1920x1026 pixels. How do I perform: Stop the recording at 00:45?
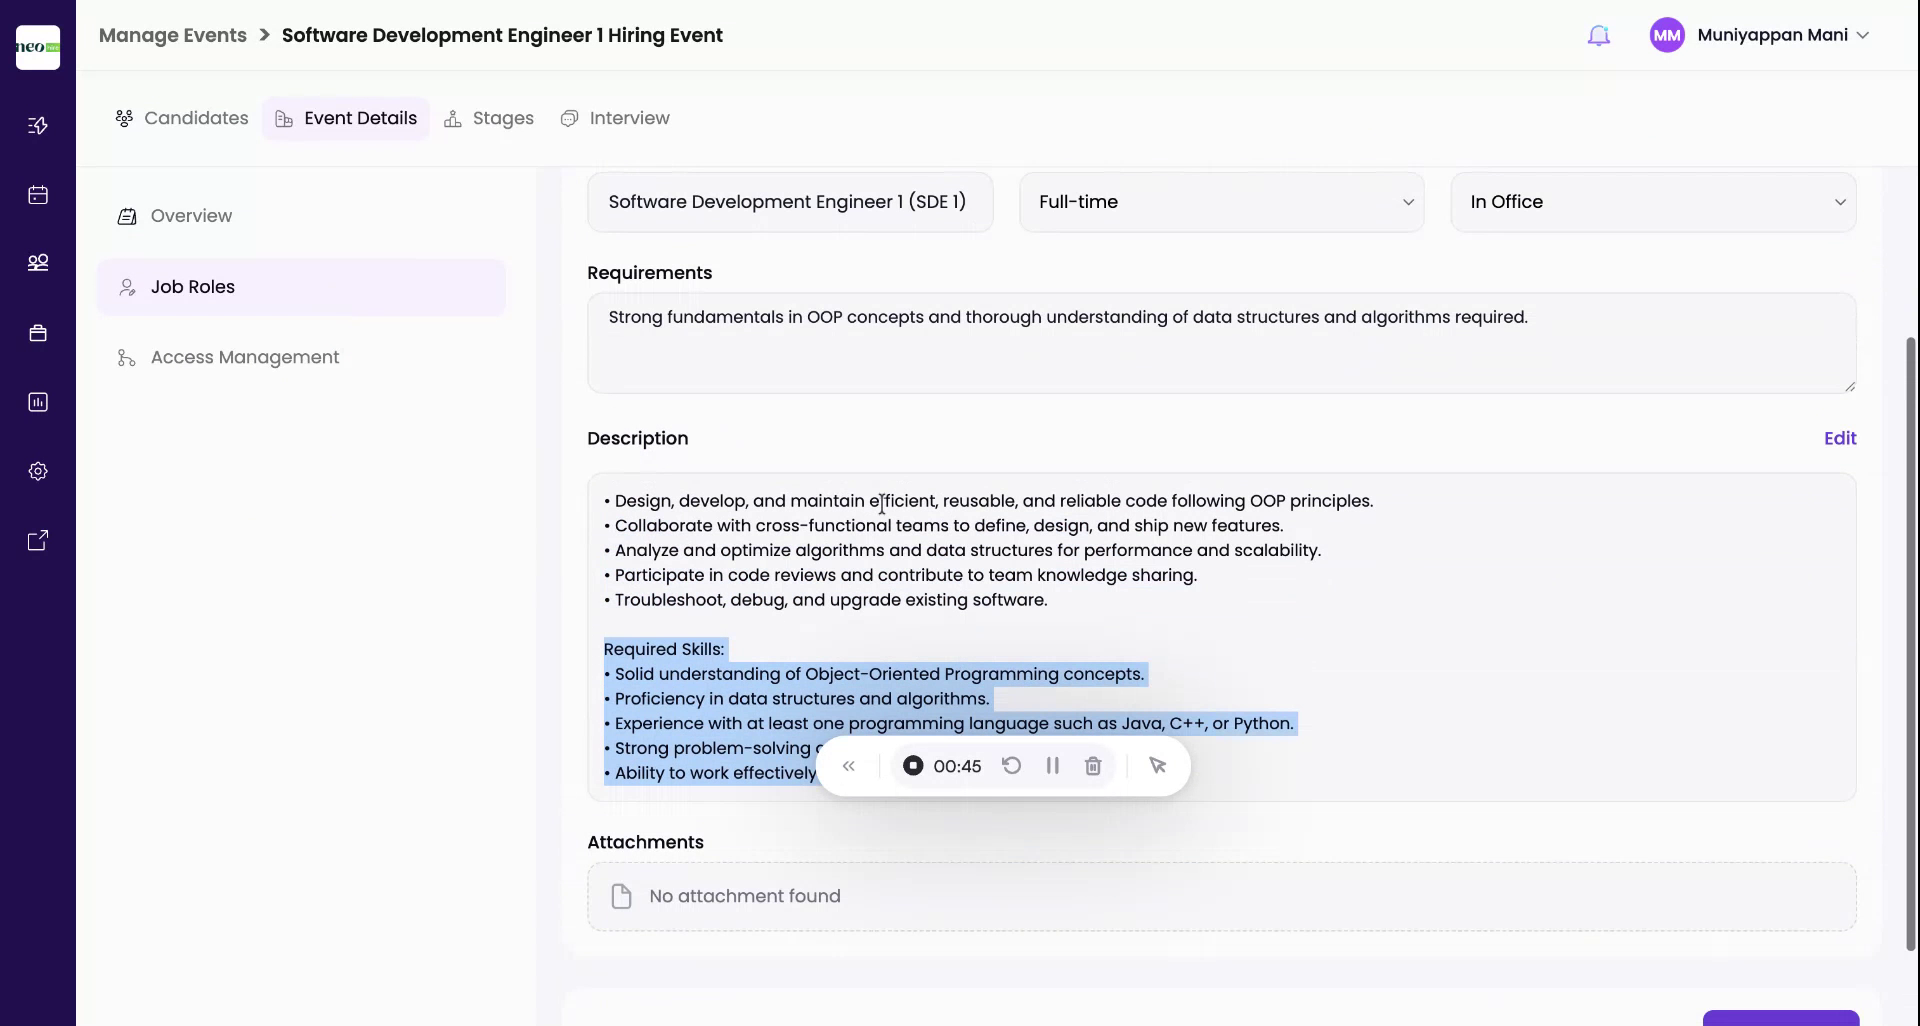click(913, 766)
